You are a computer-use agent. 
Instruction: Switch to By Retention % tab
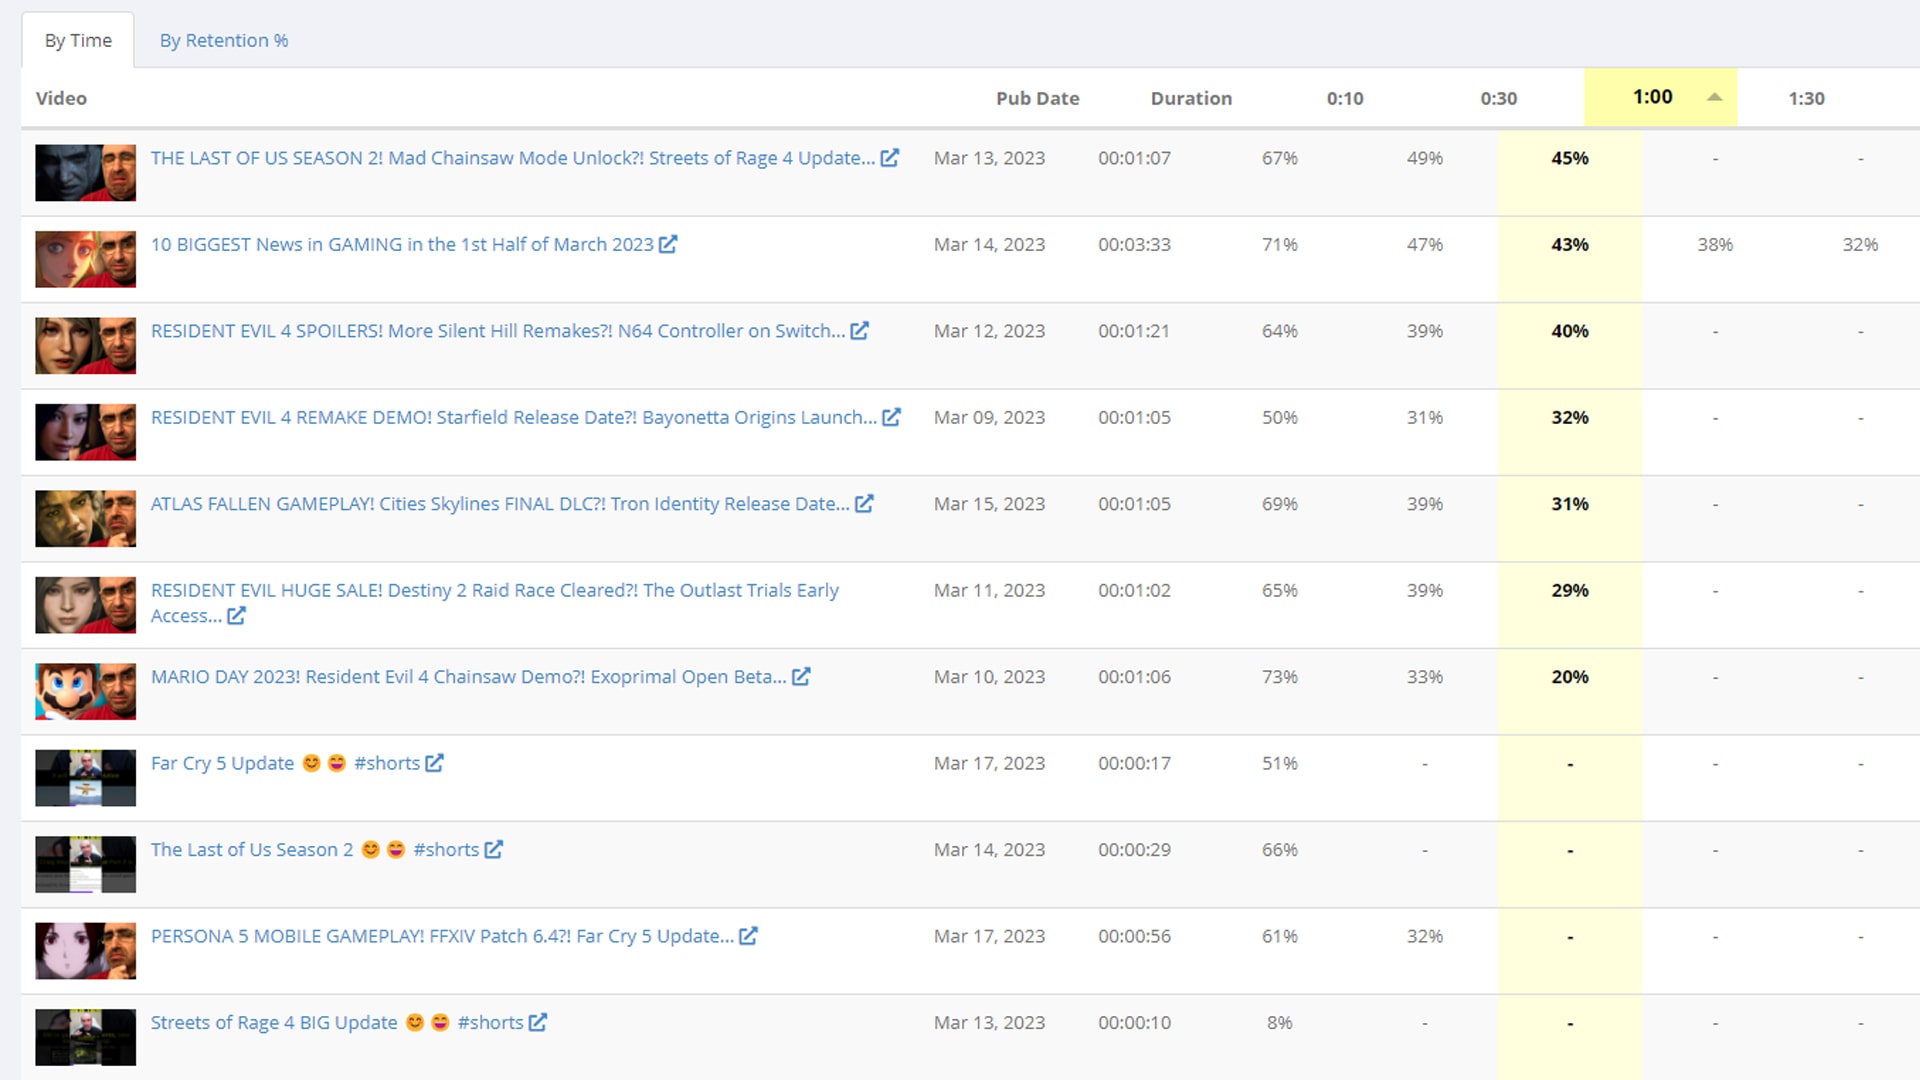tap(223, 40)
